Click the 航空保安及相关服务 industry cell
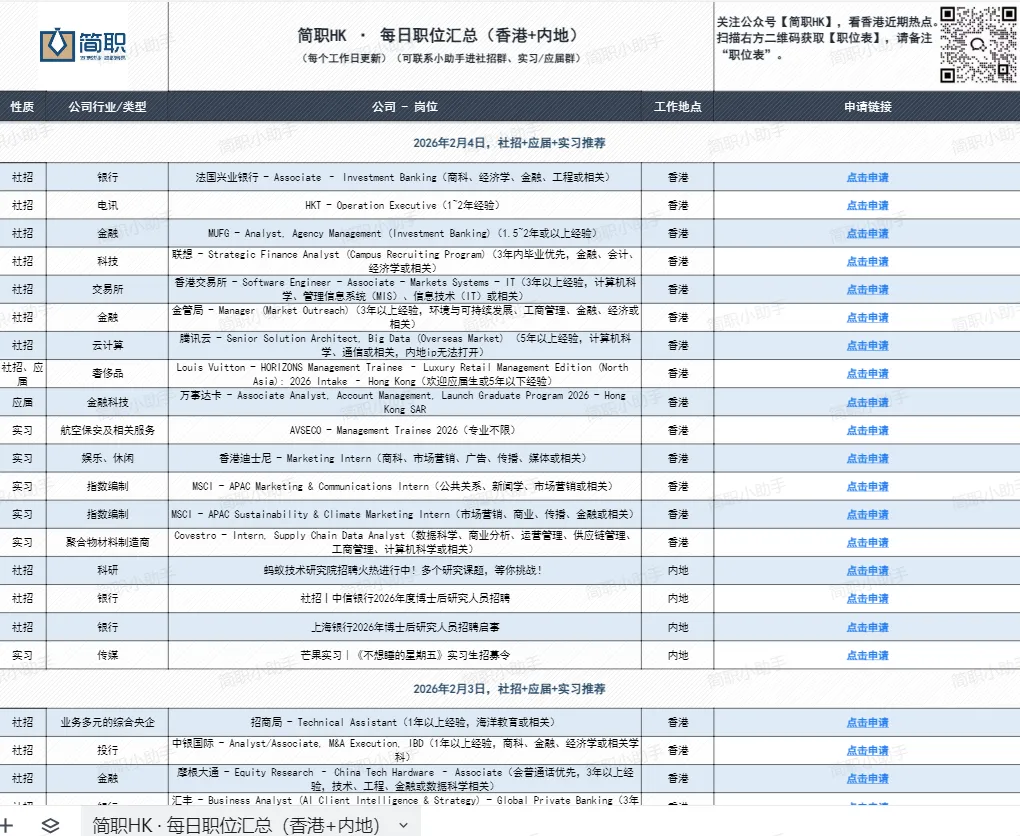The height and width of the screenshot is (836, 1020). (x=107, y=430)
